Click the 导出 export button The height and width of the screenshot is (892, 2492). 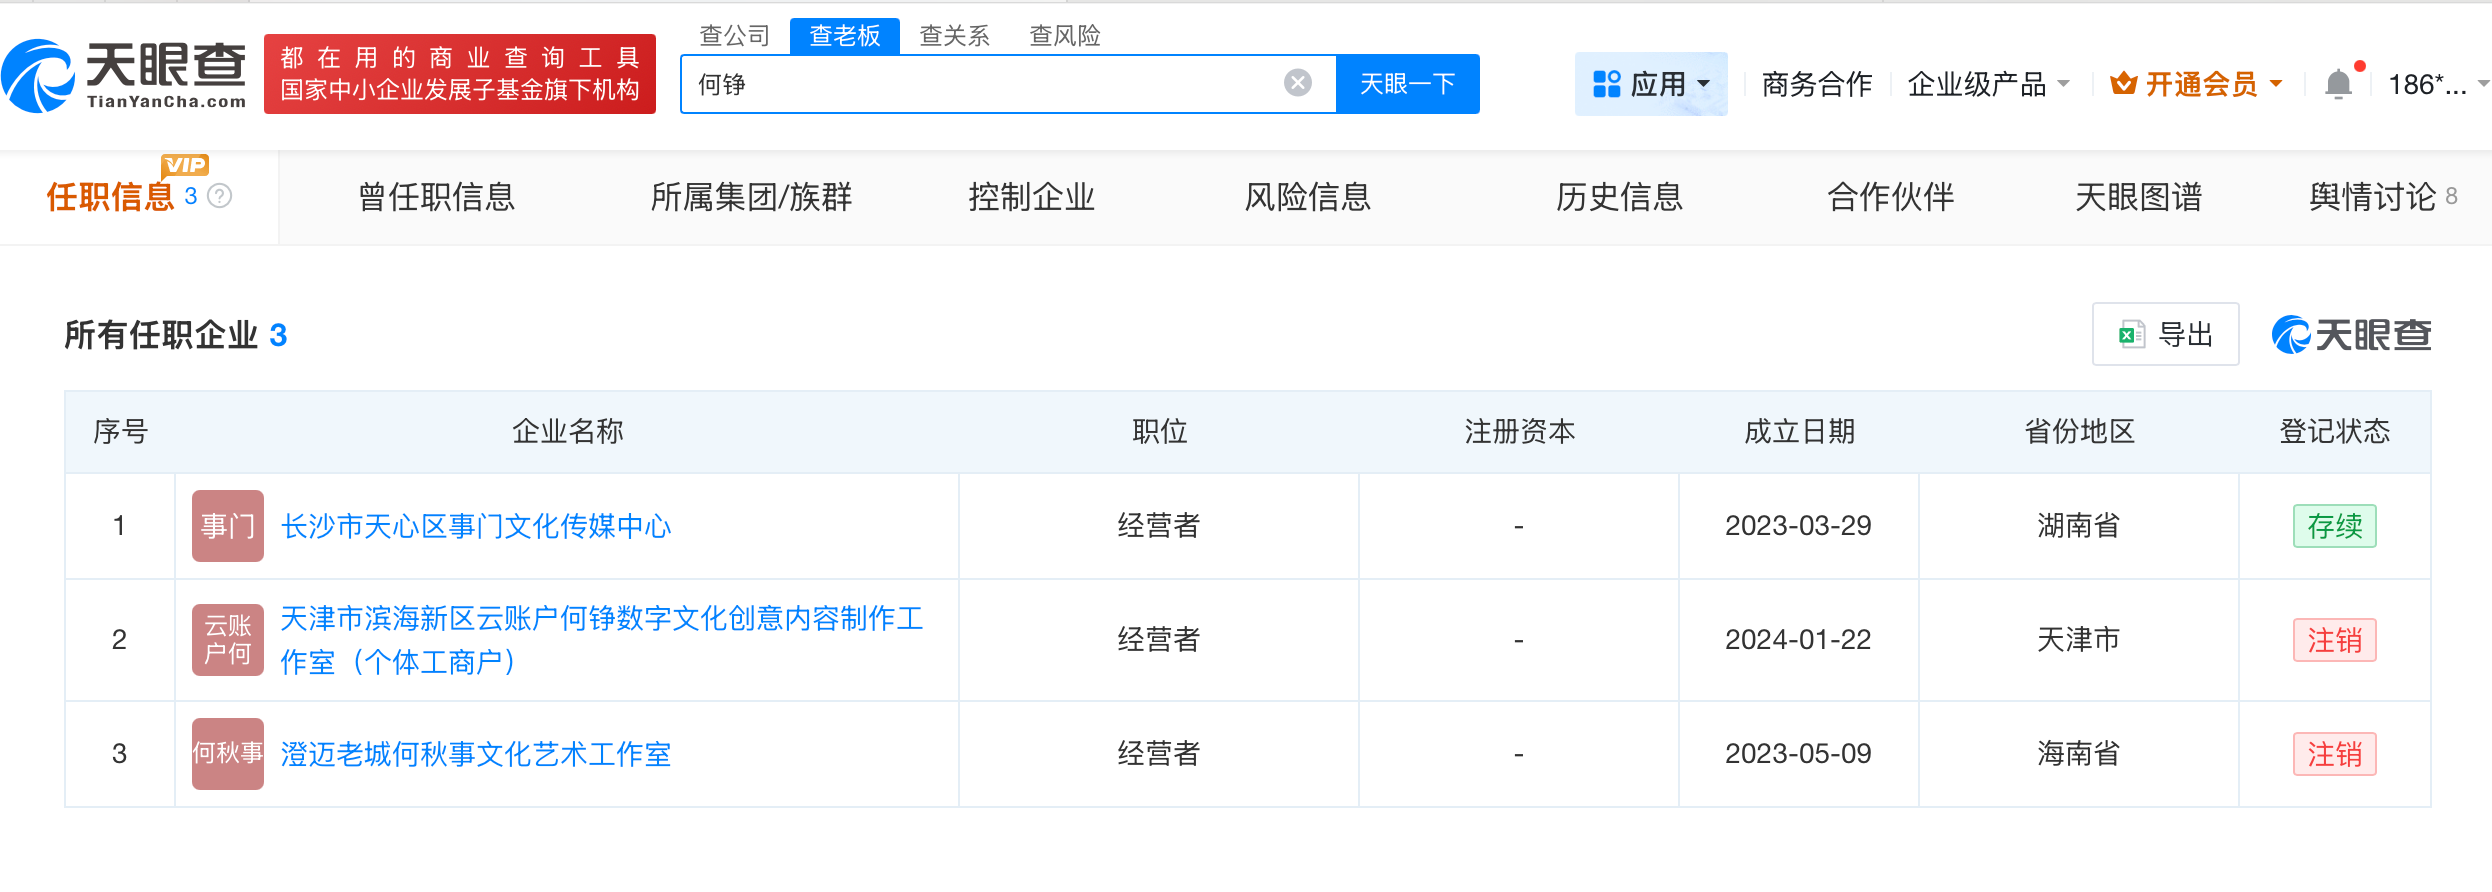tap(2166, 334)
